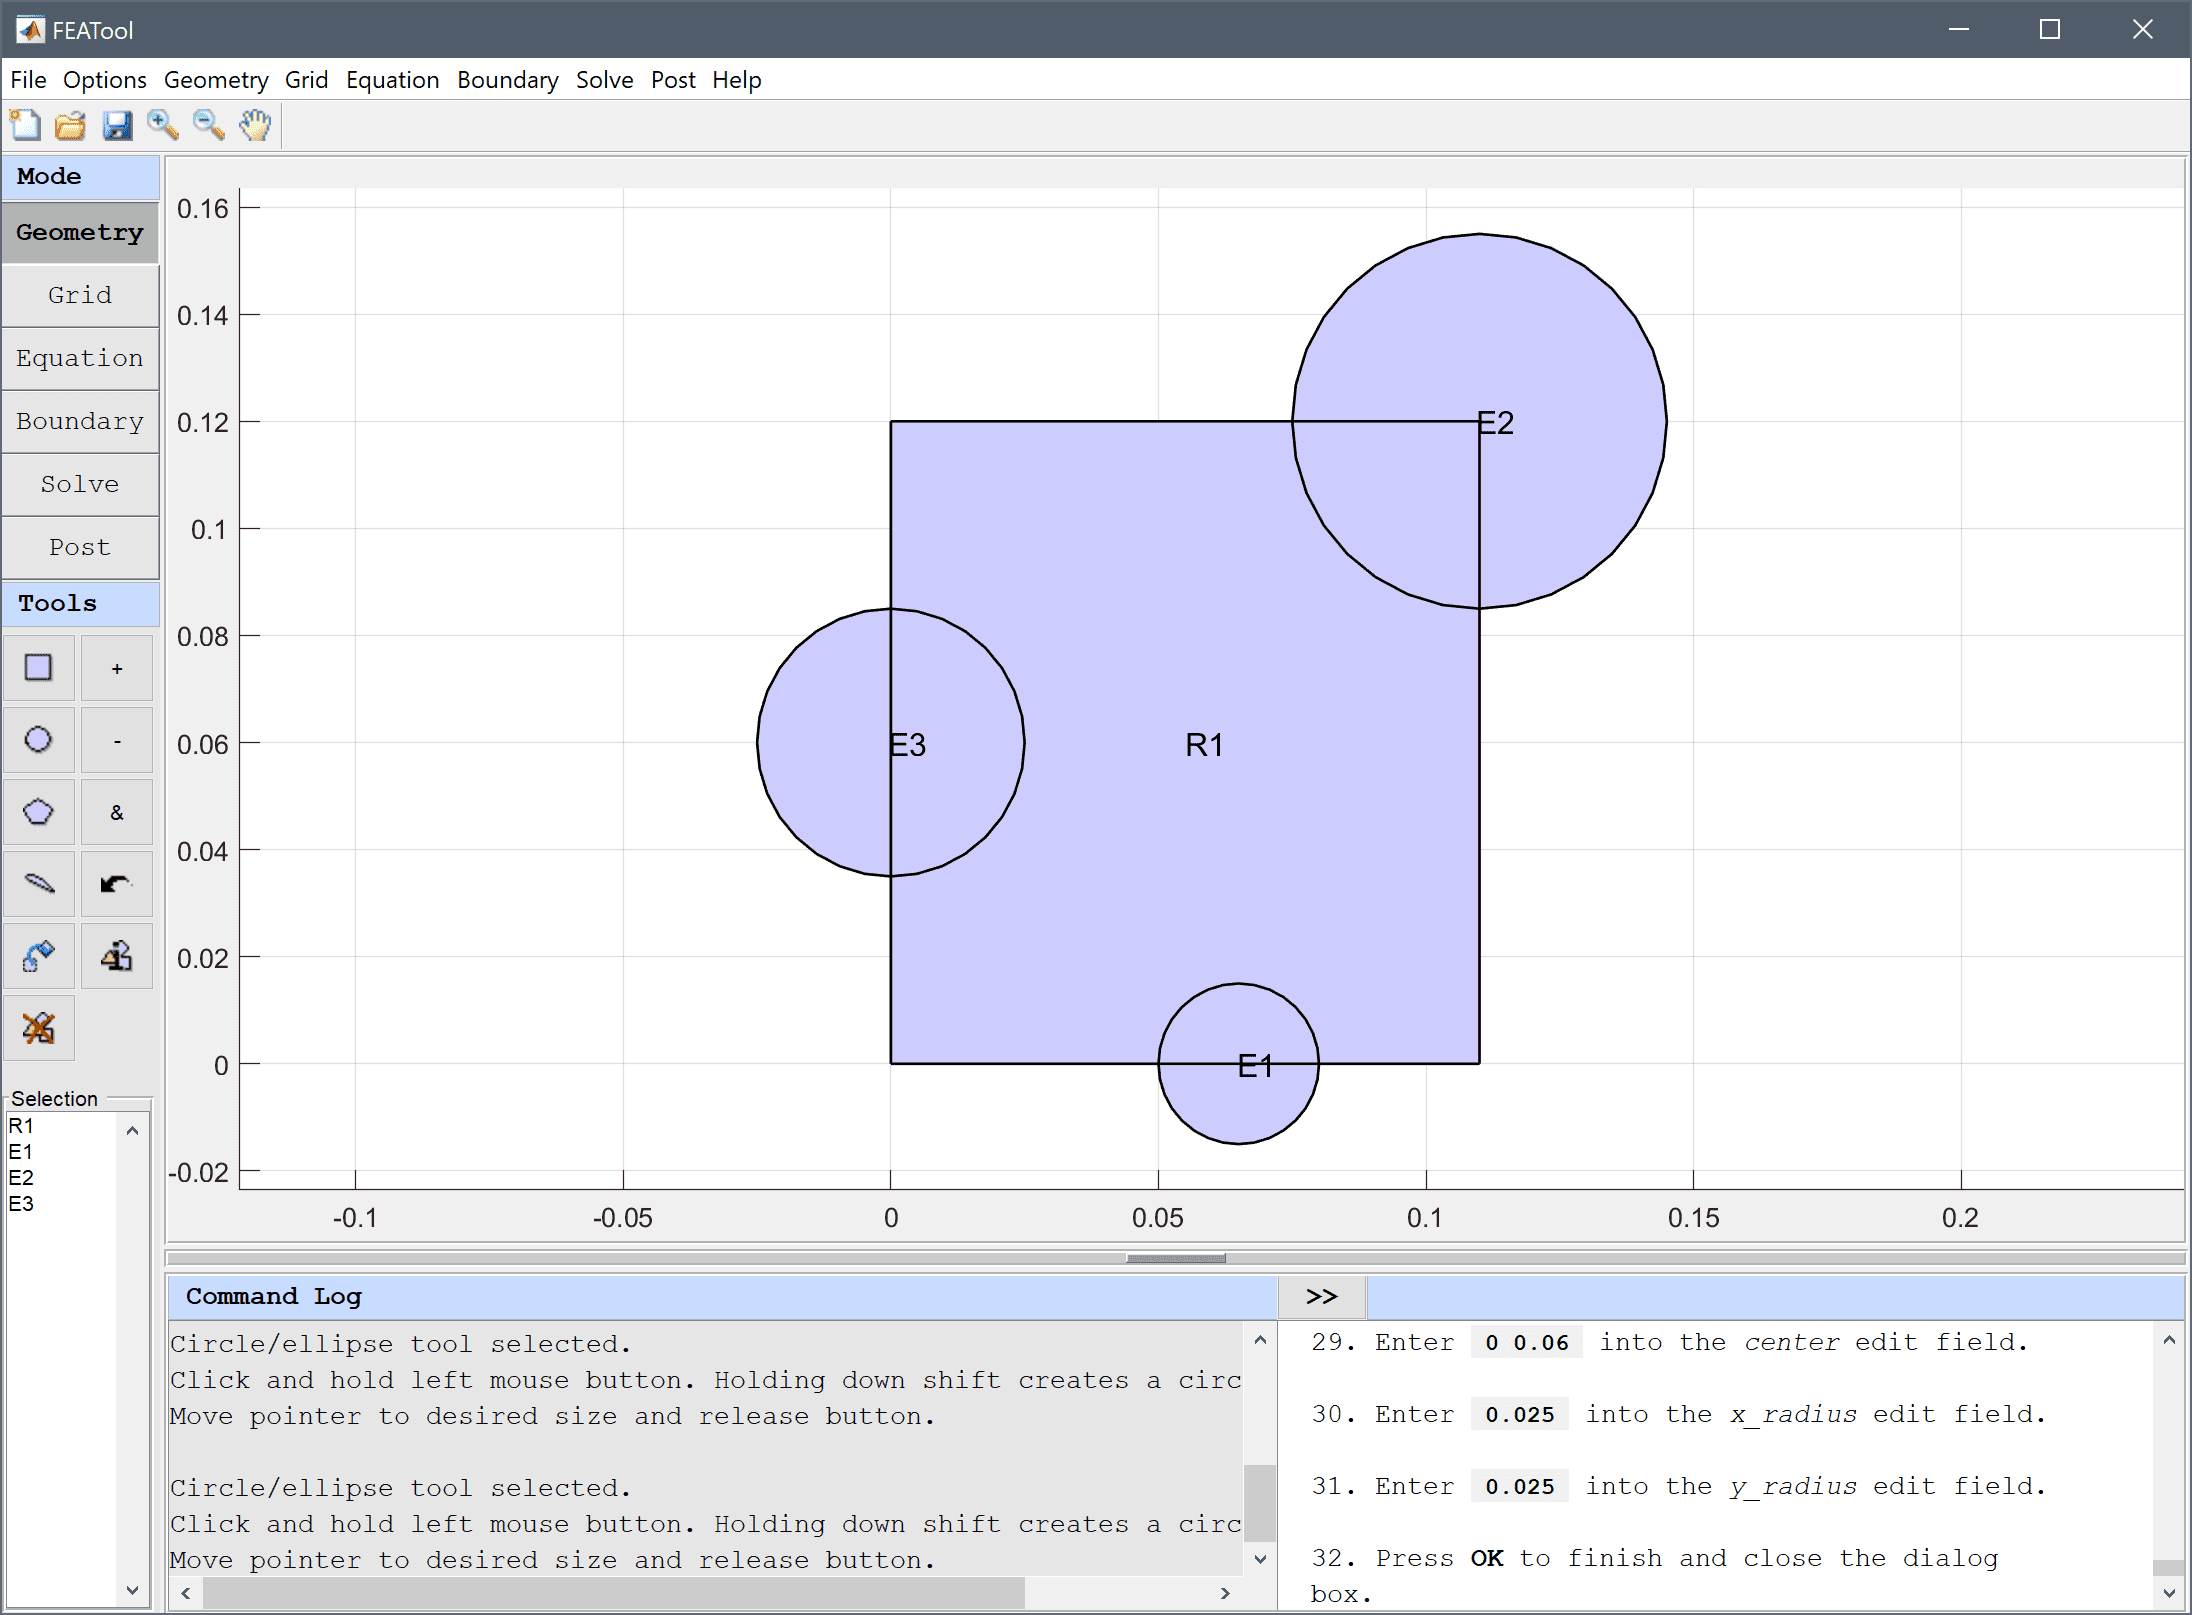The width and height of the screenshot is (2192, 1615).
Task: Activate the Pan hand tool
Action: [256, 125]
